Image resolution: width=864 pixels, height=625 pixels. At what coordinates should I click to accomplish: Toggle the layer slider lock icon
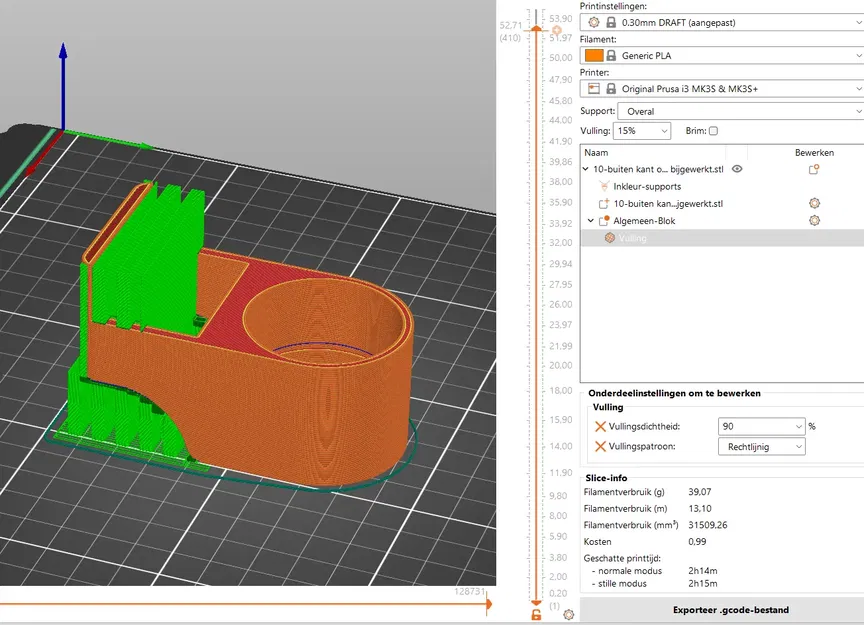(x=536, y=615)
